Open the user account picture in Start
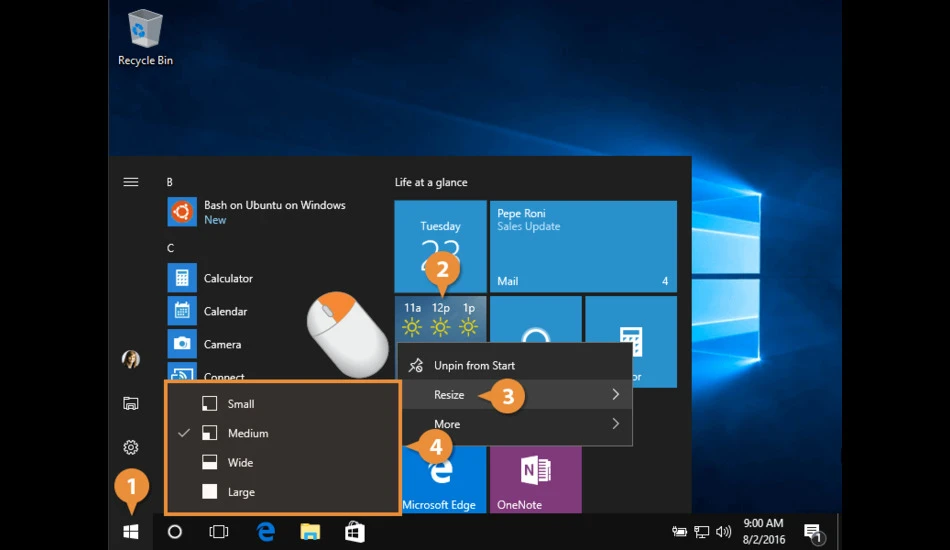This screenshot has height=550, width=950. tap(131, 359)
